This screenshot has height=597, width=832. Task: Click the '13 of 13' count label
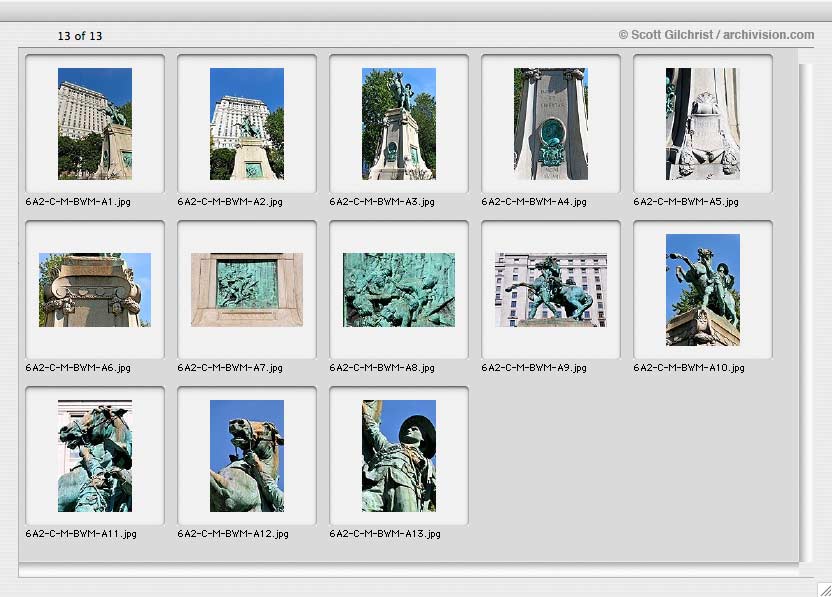coord(80,36)
